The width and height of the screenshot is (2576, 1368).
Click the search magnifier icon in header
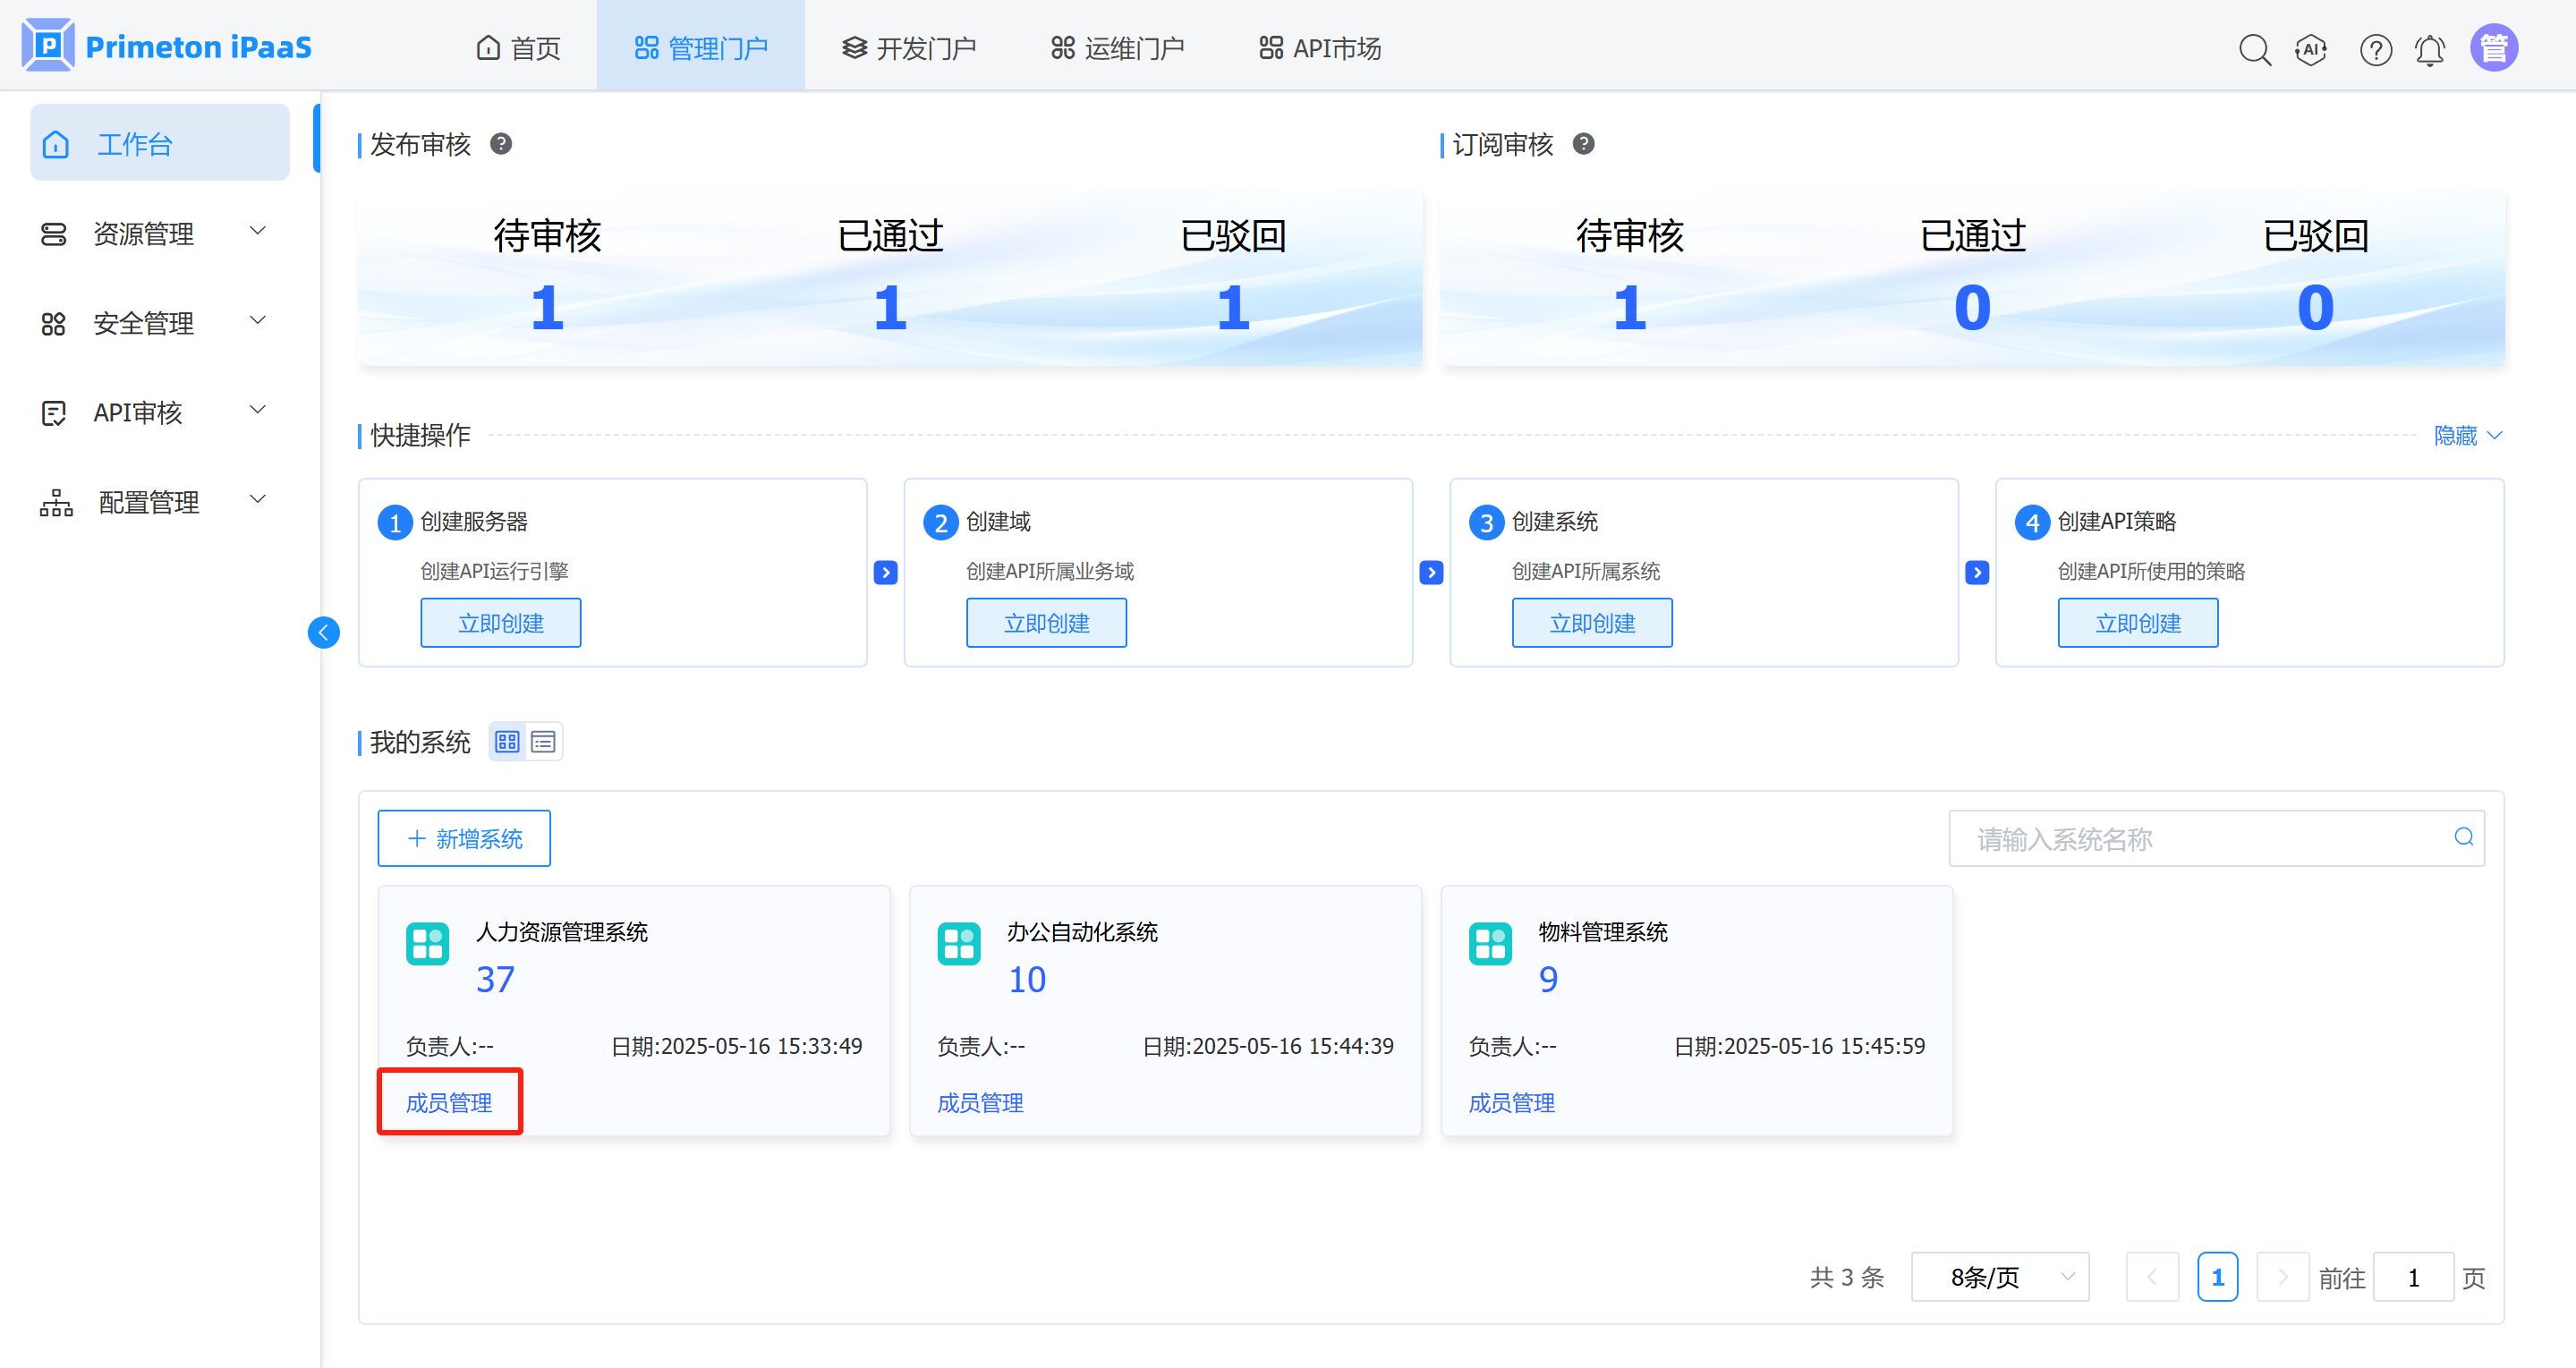click(x=2254, y=49)
